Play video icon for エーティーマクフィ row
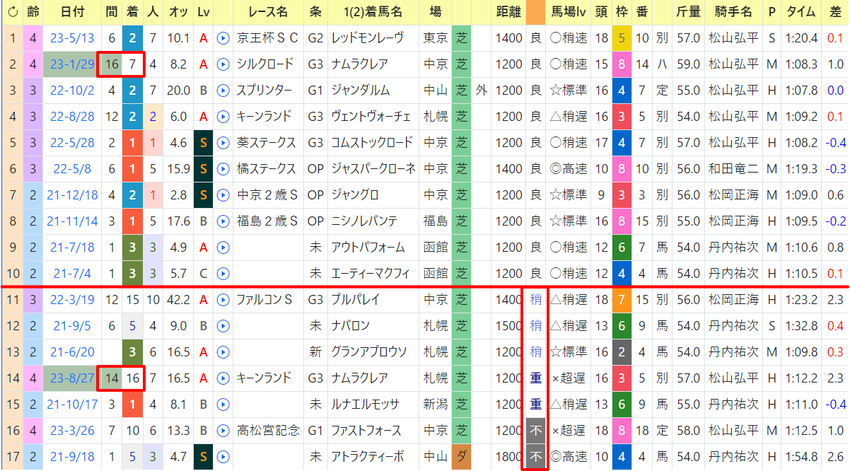The width and height of the screenshot is (850, 471). click(x=223, y=274)
